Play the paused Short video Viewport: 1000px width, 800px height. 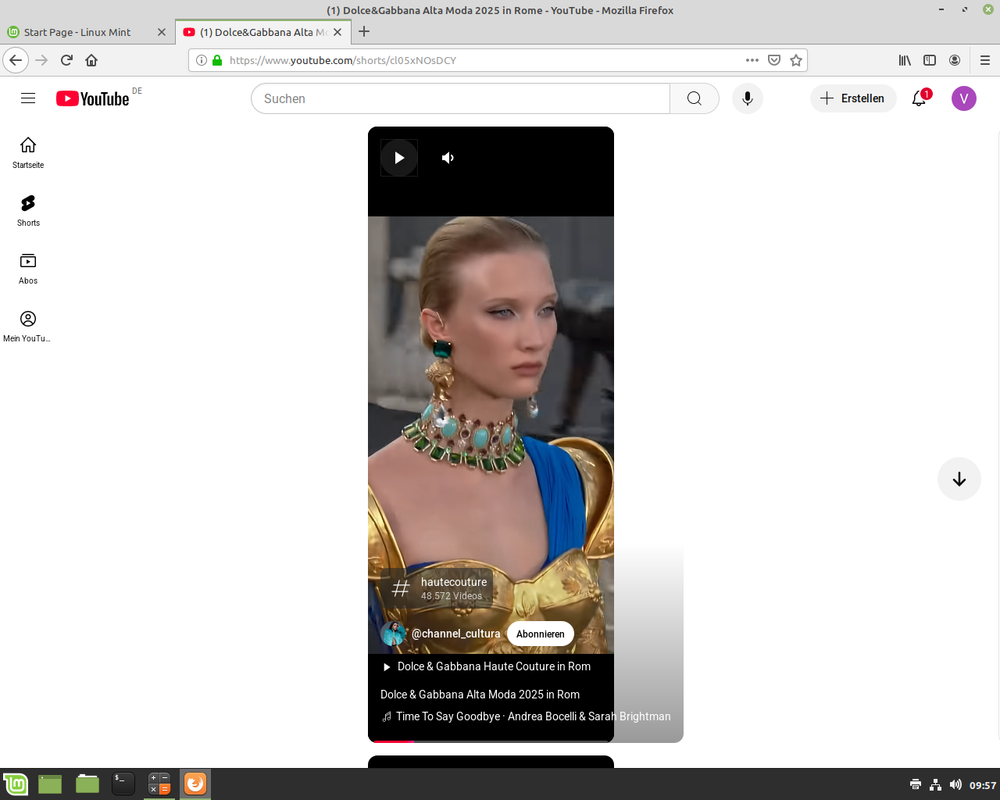(399, 158)
